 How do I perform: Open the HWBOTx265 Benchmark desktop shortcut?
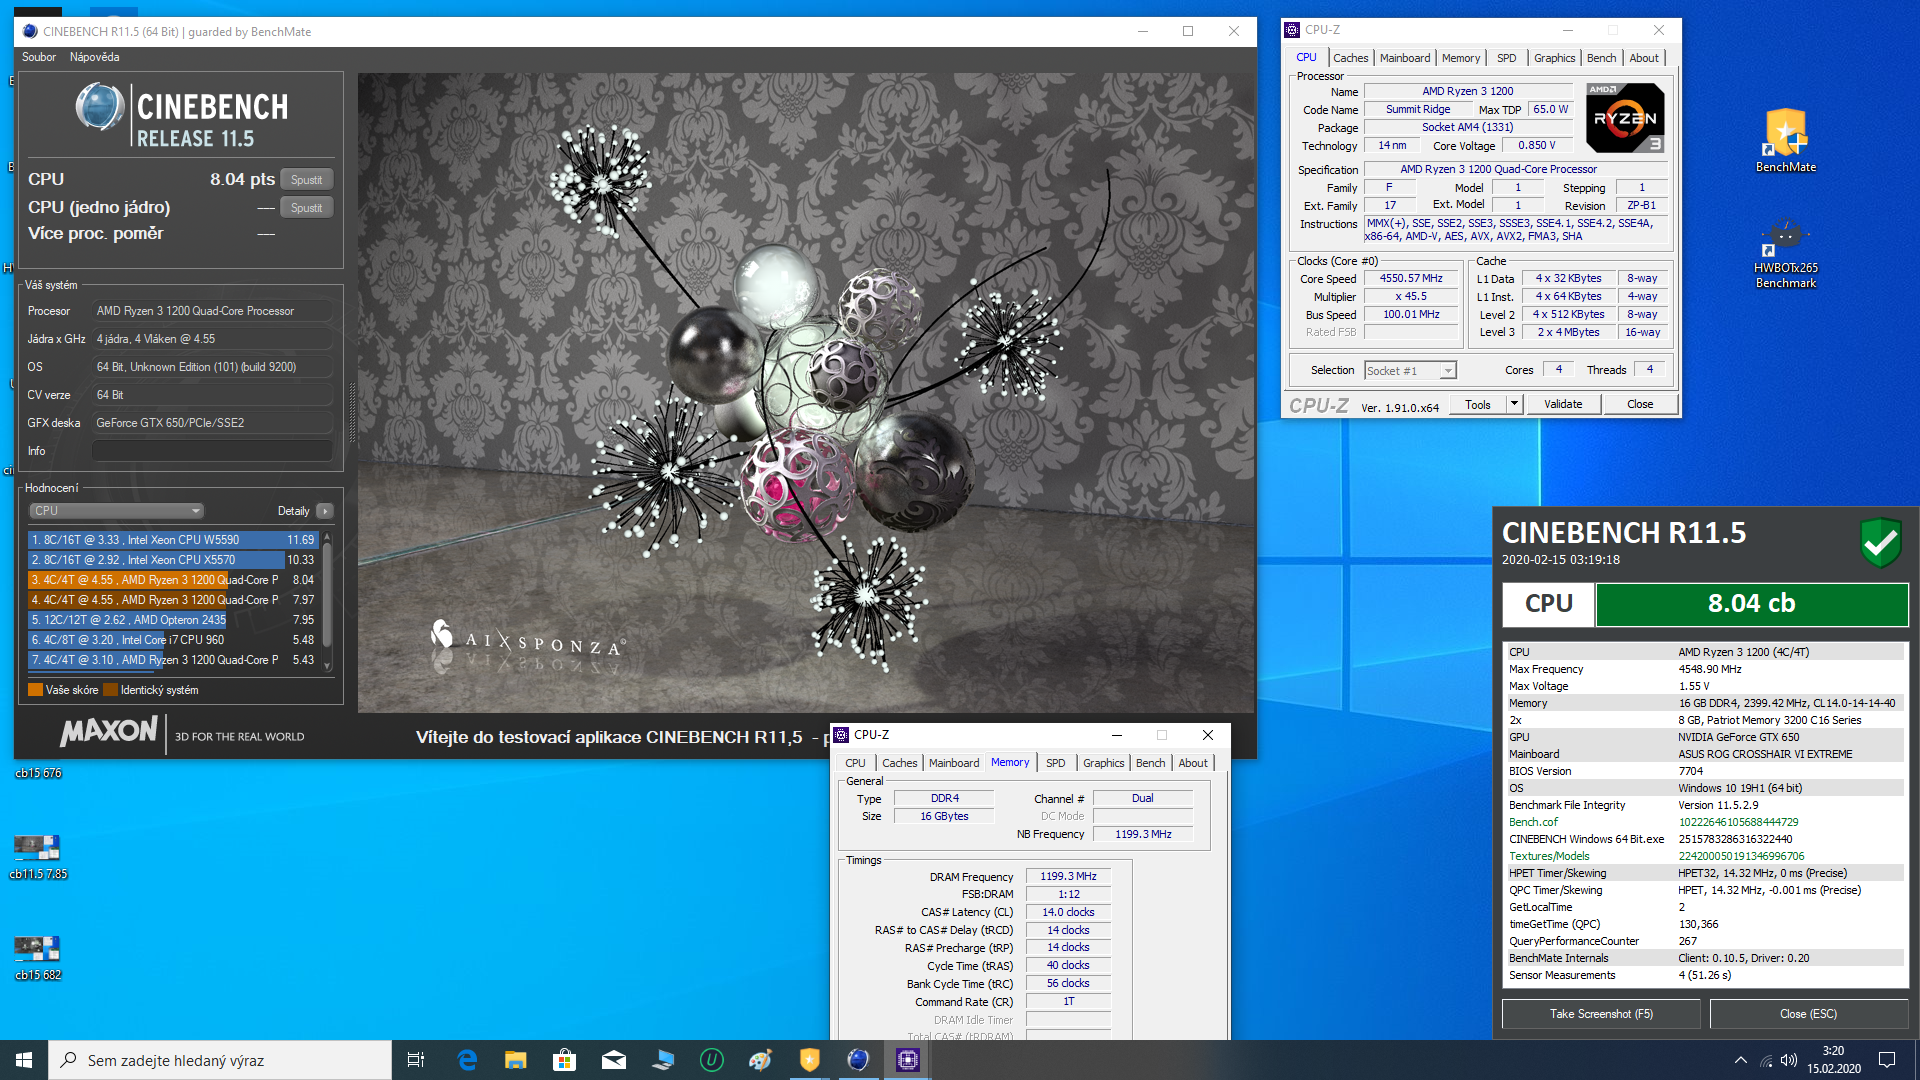[x=1785, y=253]
